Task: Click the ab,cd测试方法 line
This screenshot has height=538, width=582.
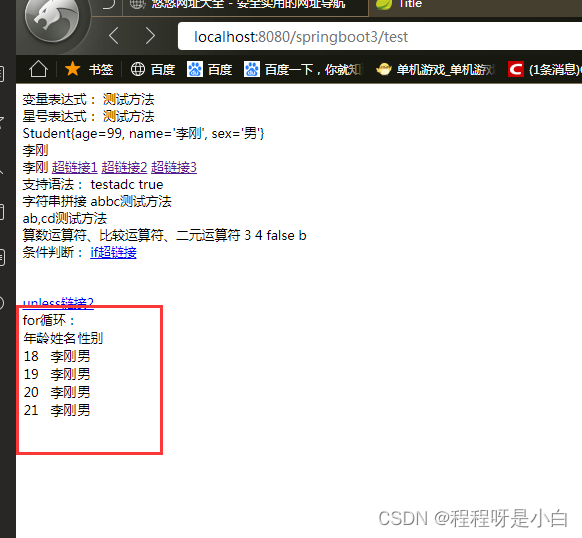Action: (65, 218)
